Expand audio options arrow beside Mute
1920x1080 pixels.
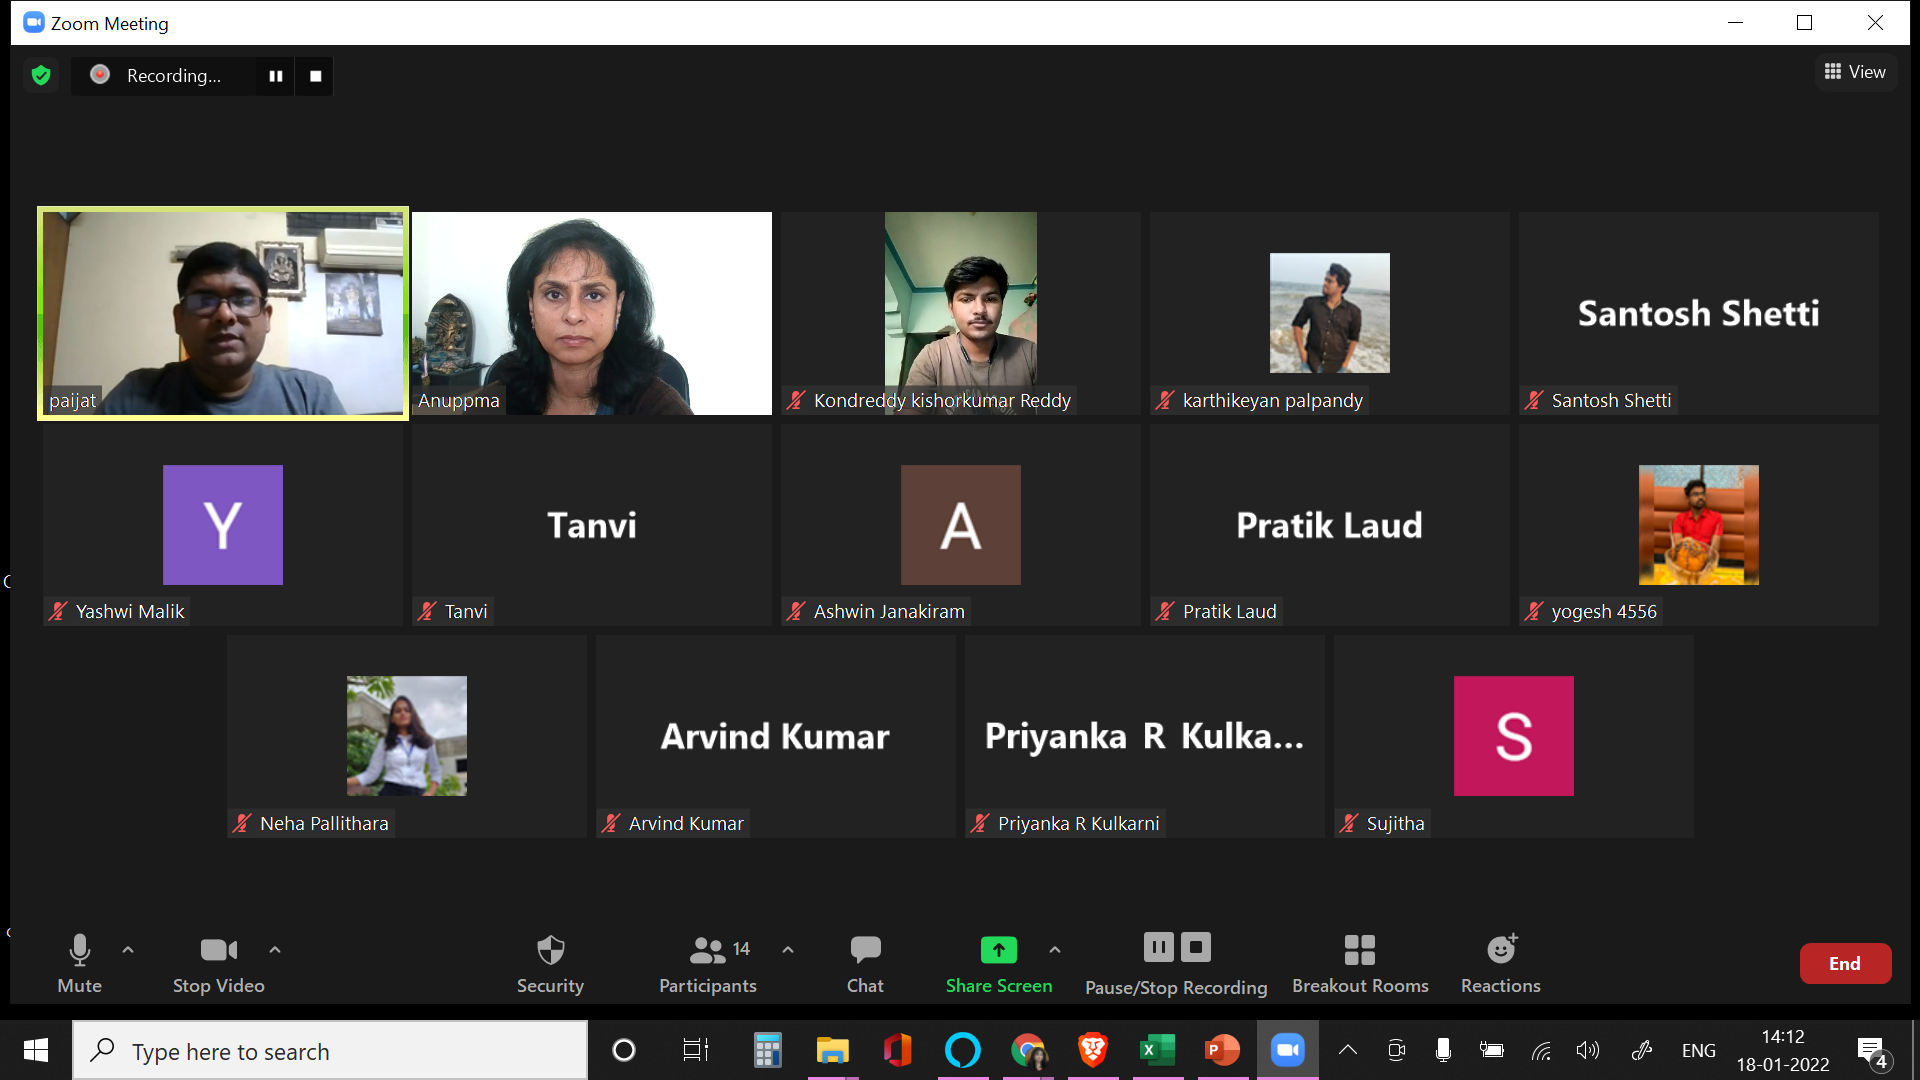click(128, 949)
